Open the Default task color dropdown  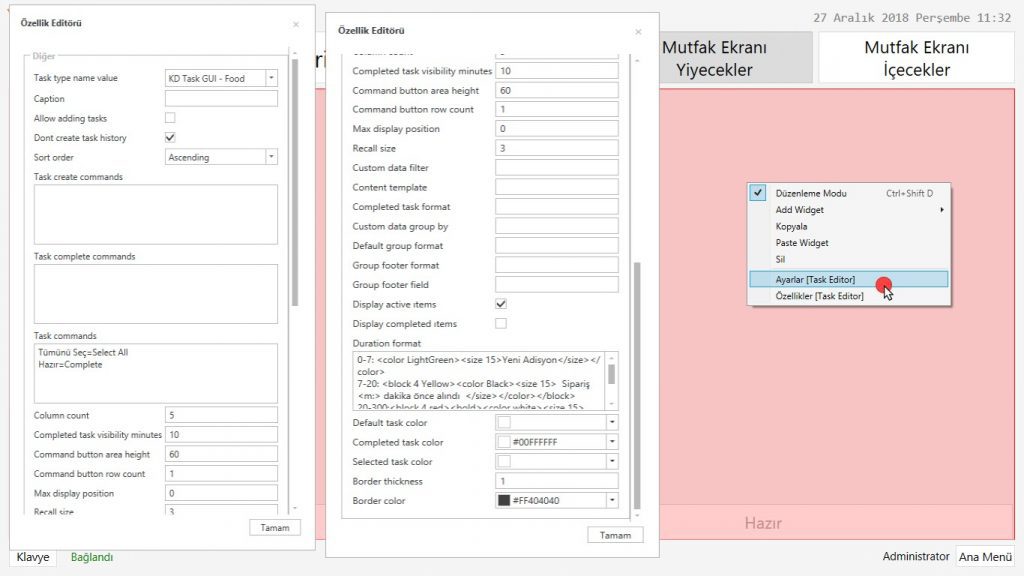tap(611, 423)
